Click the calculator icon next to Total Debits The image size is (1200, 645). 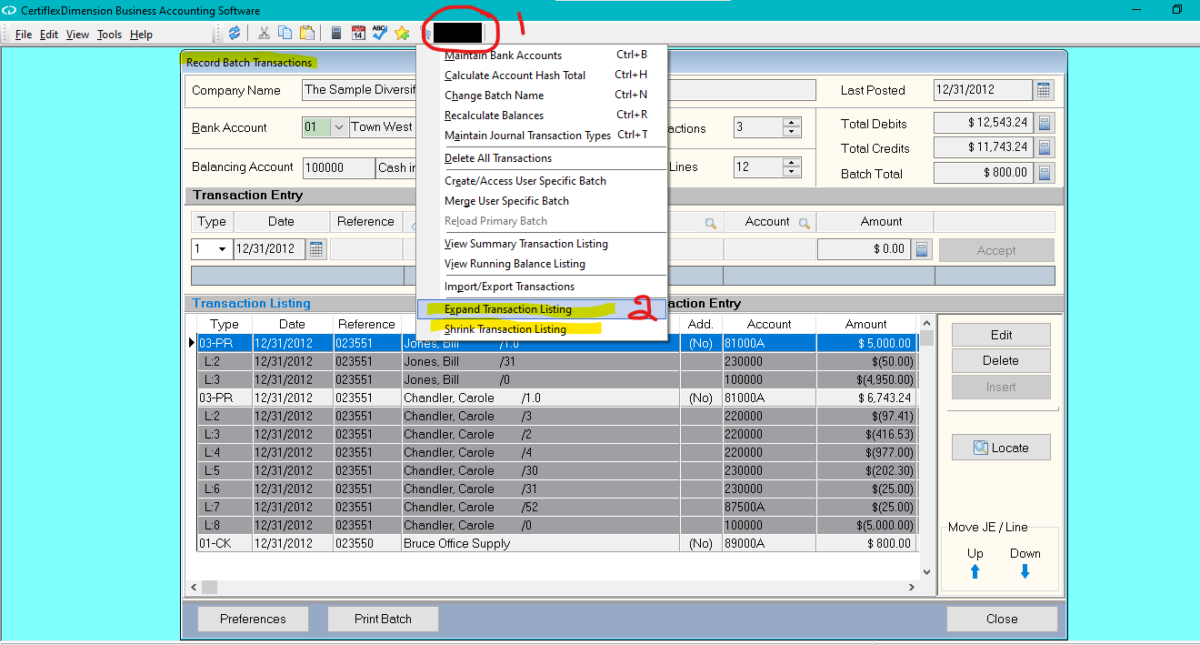point(1043,123)
